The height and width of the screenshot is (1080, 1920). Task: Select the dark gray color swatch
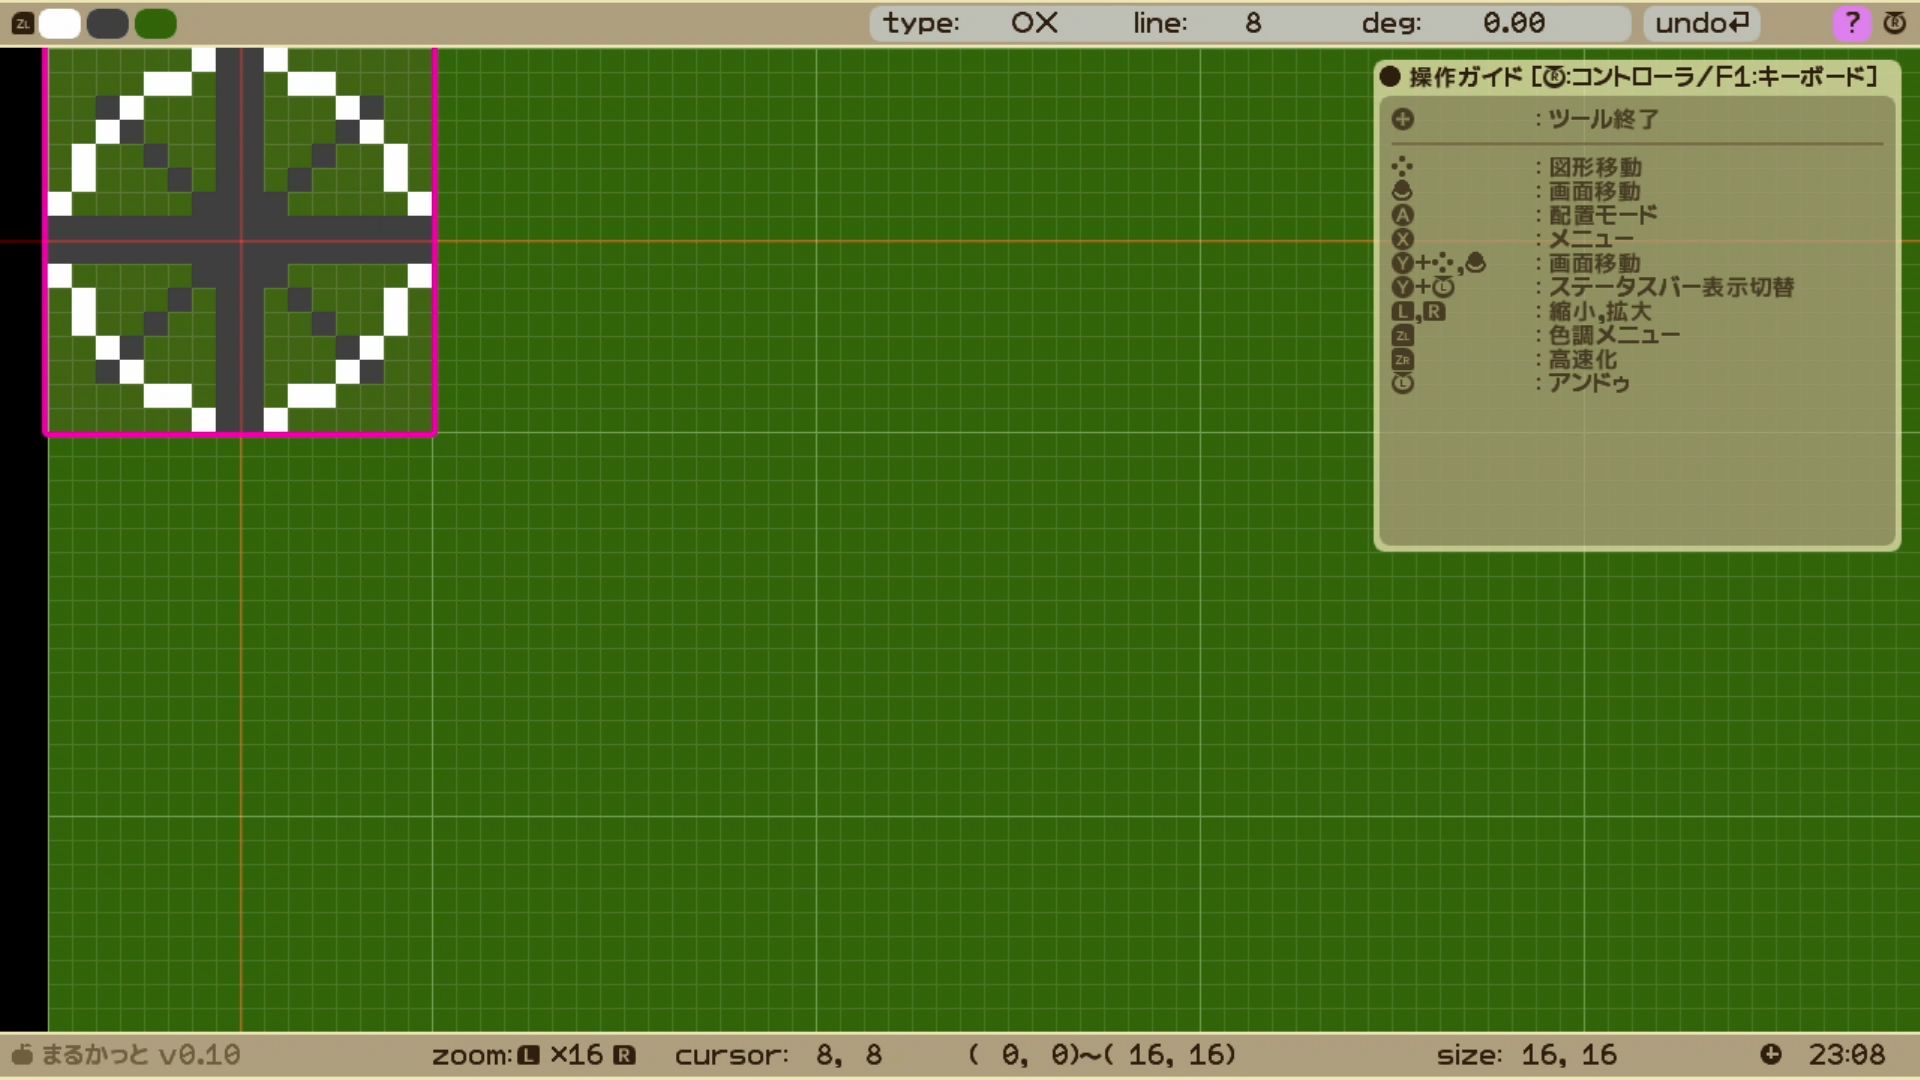pyautogui.click(x=108, y=24)
